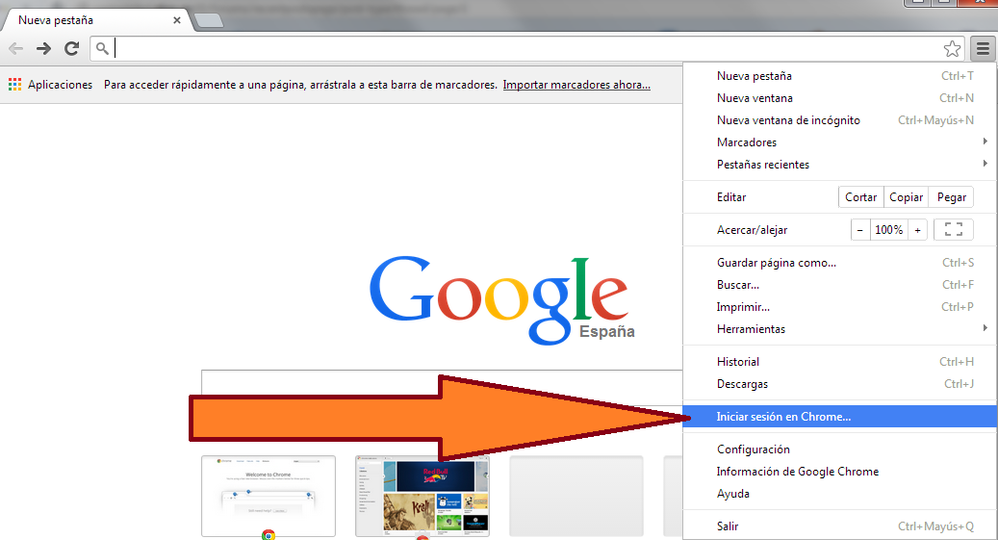
Task: Expand the Marcadores submenu
Action: (840, 142)
